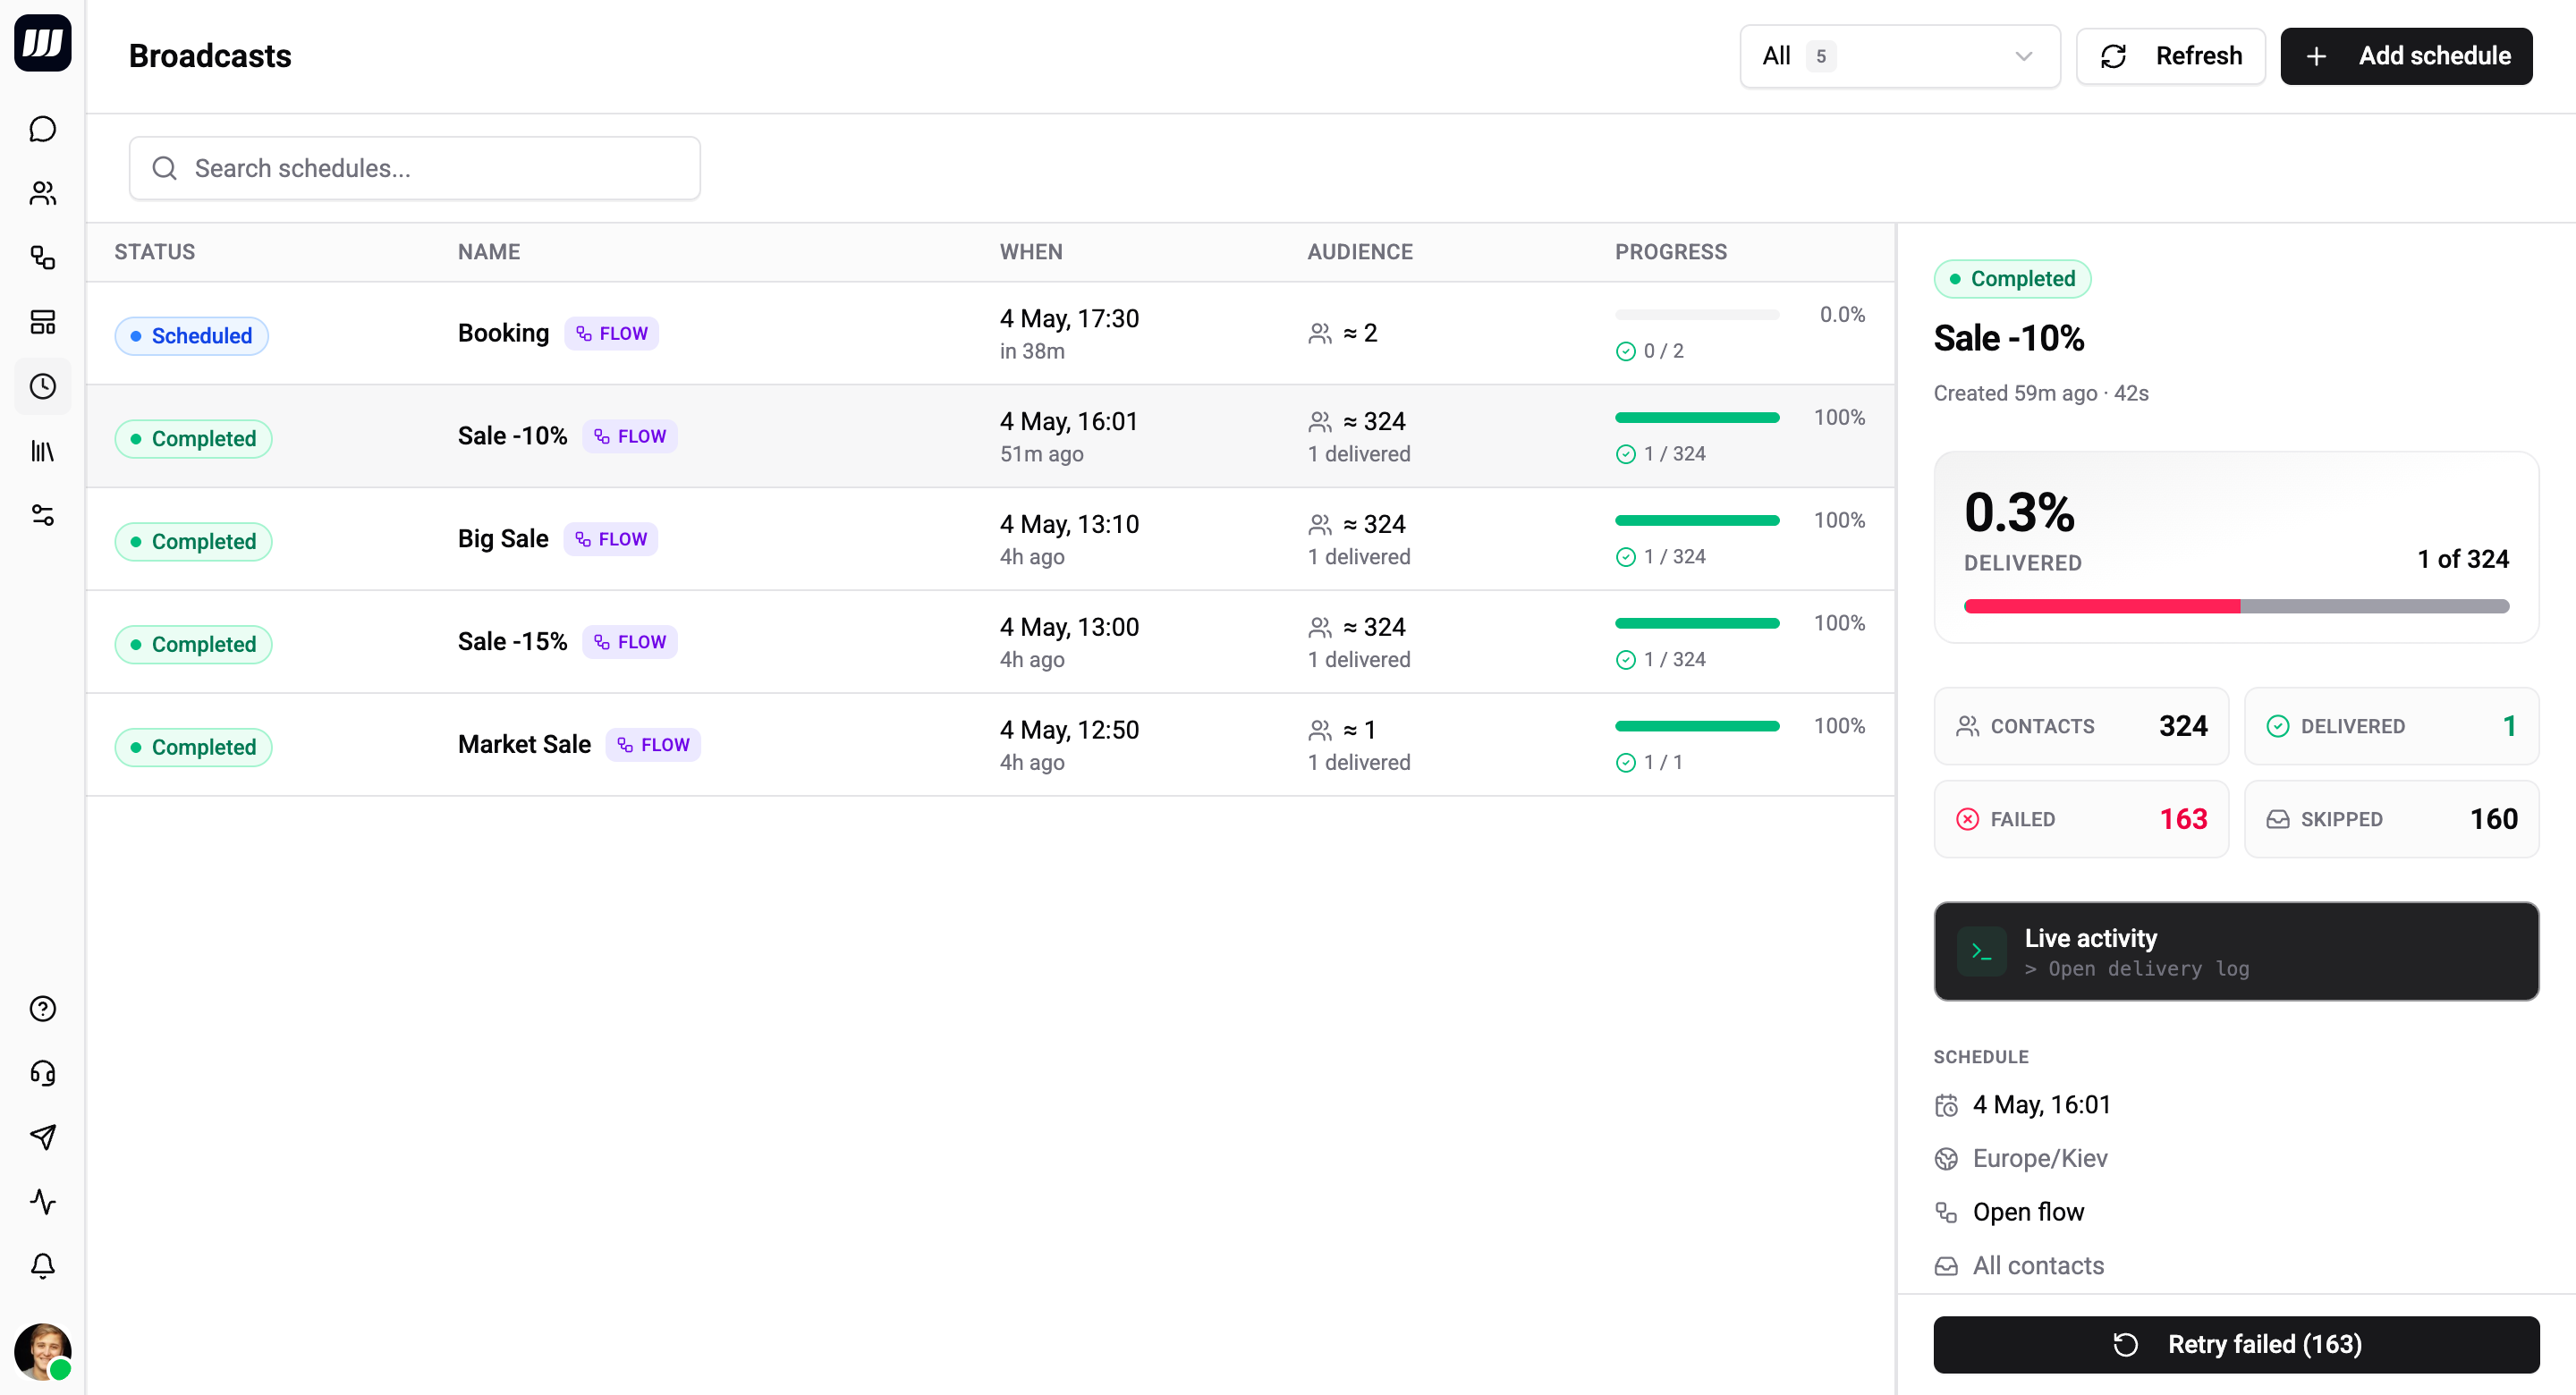Screen dimensions: 2576x1395
Task: Click the Skipped count 160
Action: tap(2494, 819)
